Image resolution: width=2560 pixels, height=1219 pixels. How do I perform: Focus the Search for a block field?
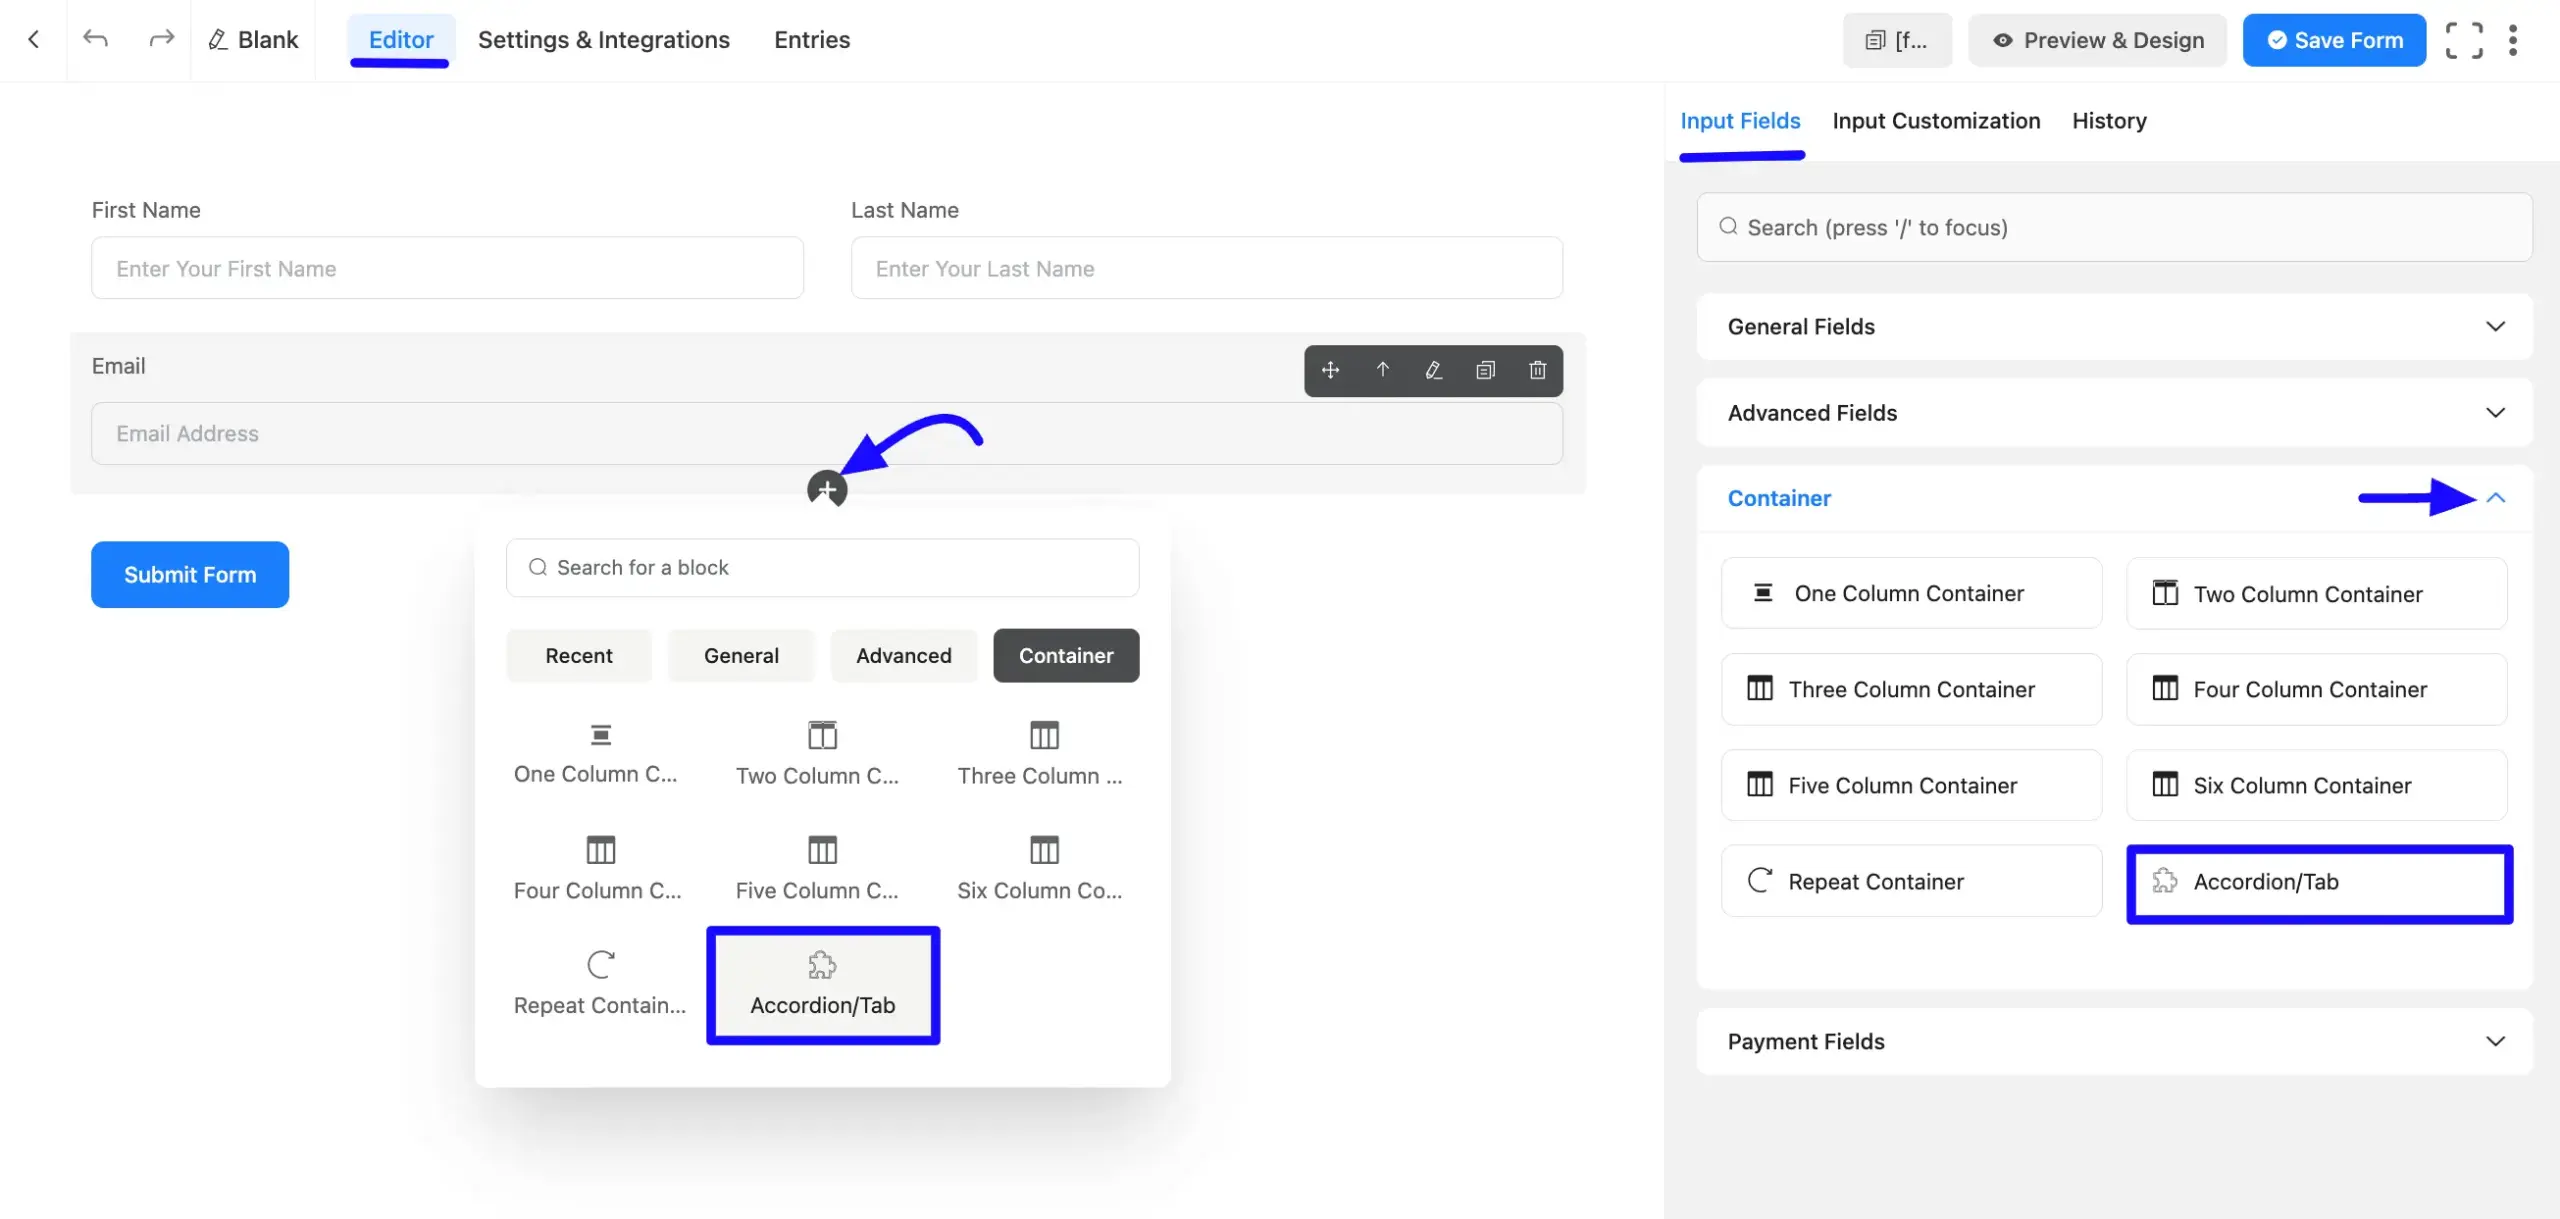[x=822, y=568]
